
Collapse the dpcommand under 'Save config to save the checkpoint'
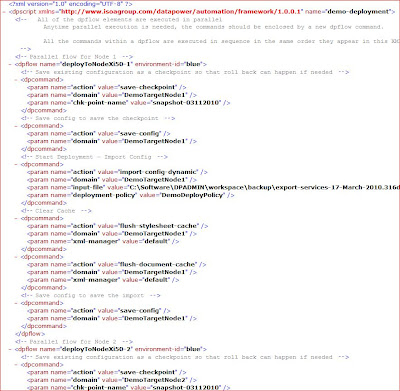(16, 126)
